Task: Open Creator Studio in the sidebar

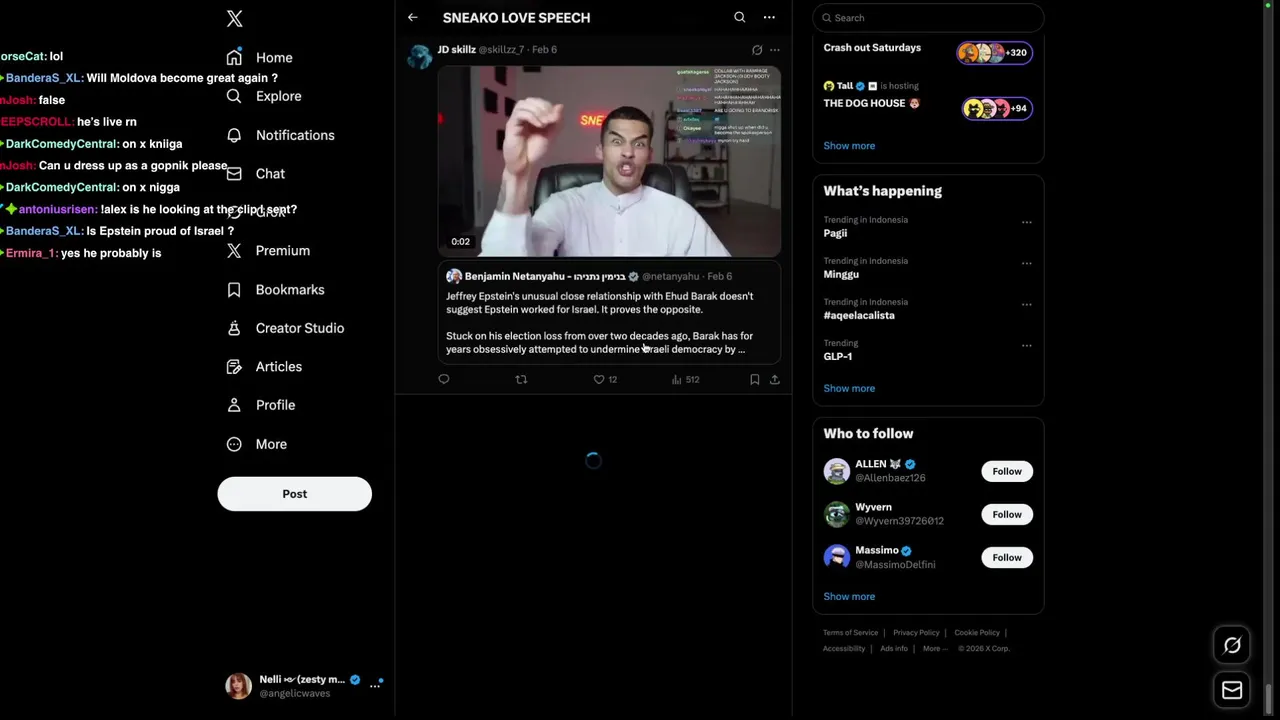Action: [284, 328]
